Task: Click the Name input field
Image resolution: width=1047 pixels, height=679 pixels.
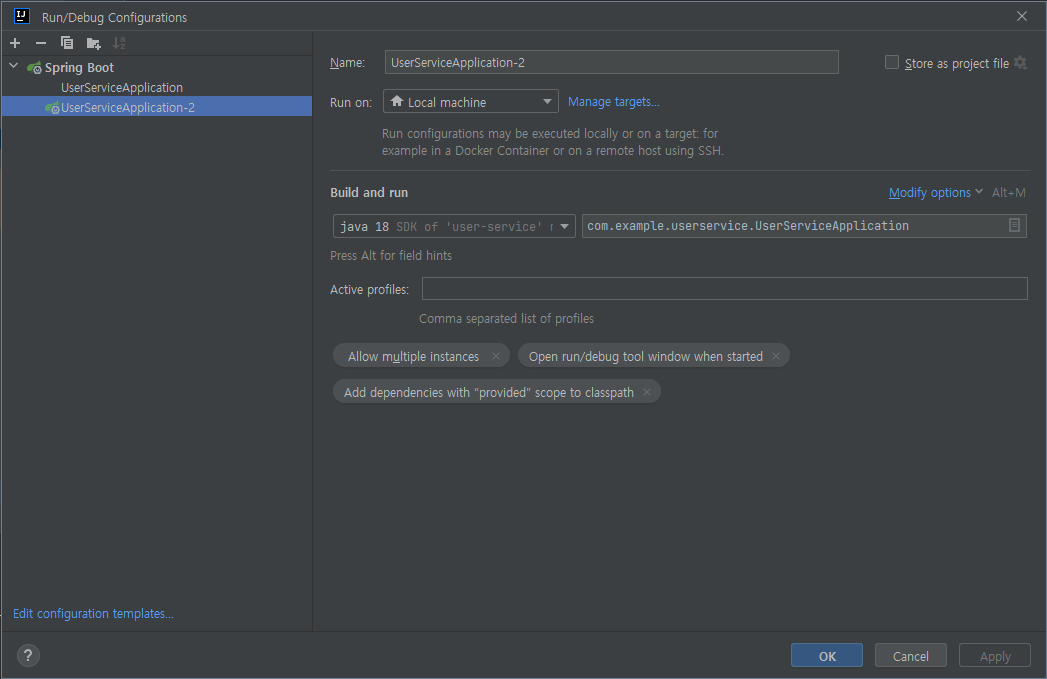Action: tap(611, 63)
